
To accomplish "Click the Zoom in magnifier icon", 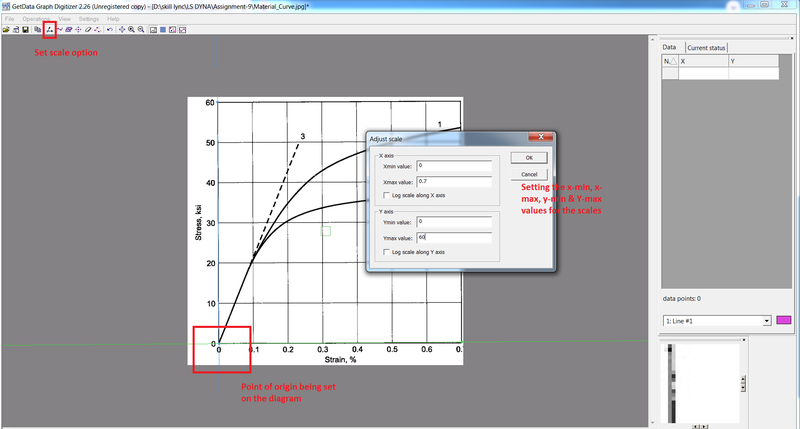I will 131,30.
